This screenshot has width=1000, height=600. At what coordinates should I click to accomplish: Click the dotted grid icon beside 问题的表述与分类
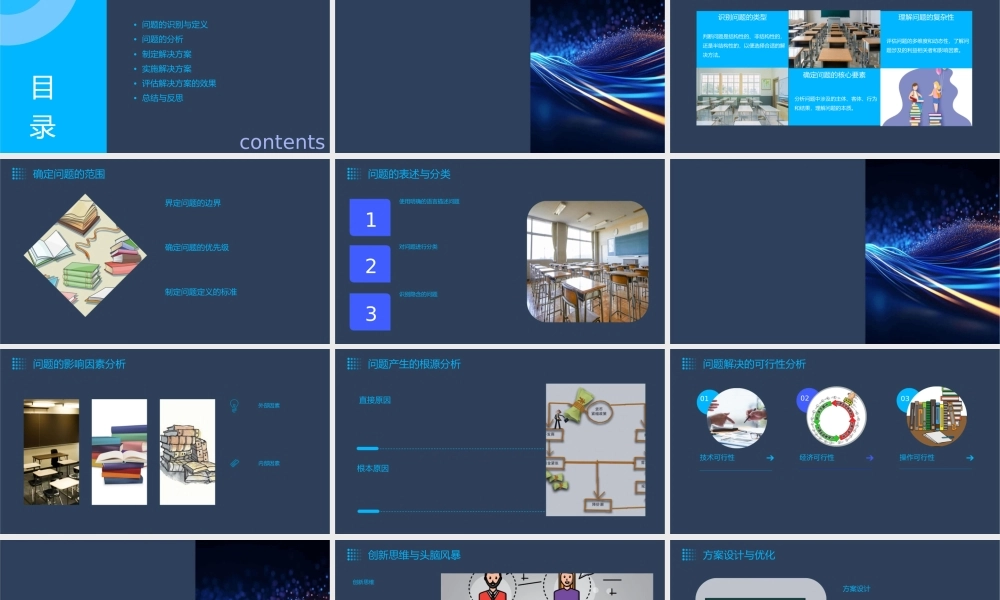tap(353, 173)
